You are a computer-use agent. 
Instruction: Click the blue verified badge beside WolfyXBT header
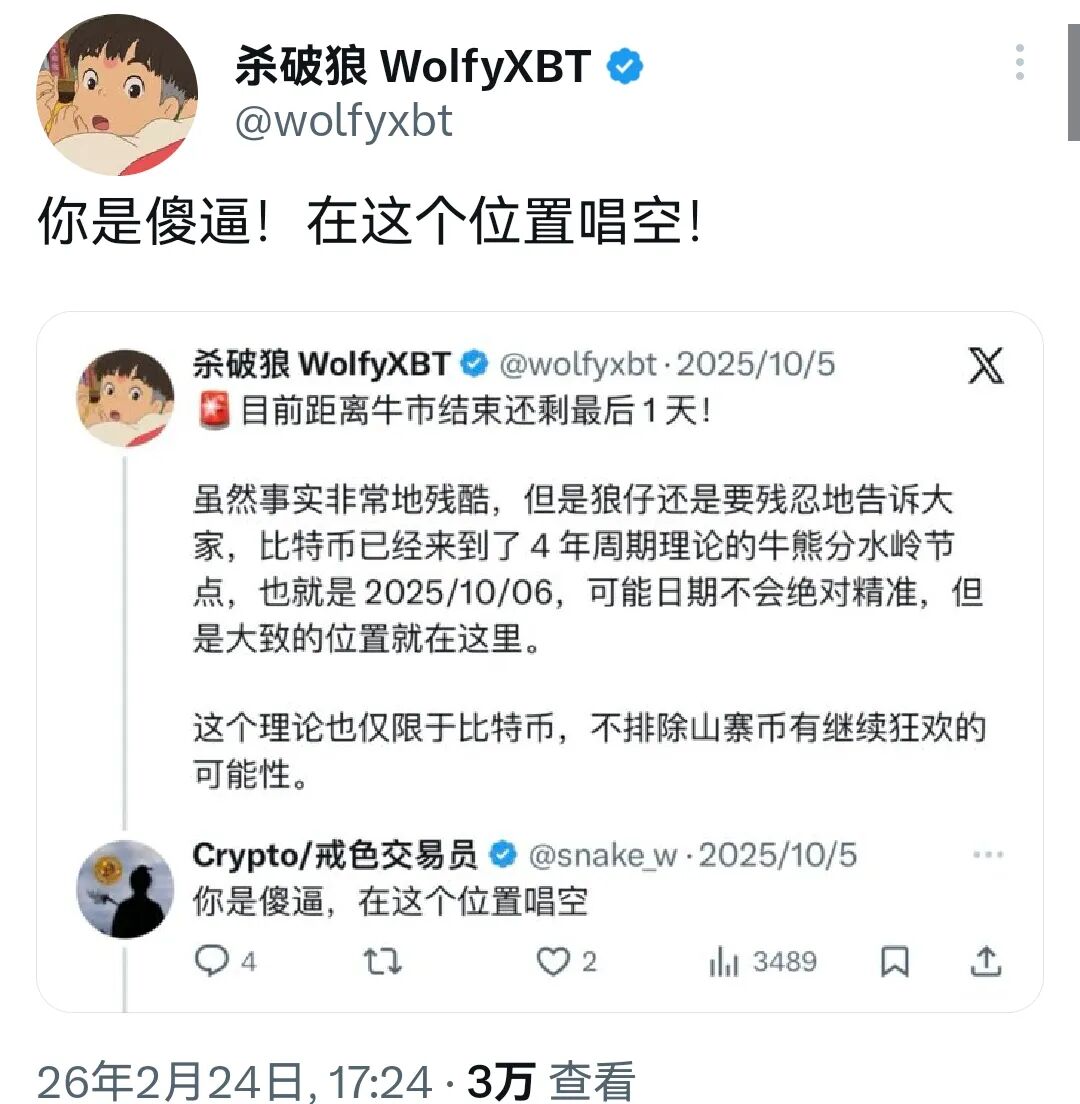tap(624, 66)
